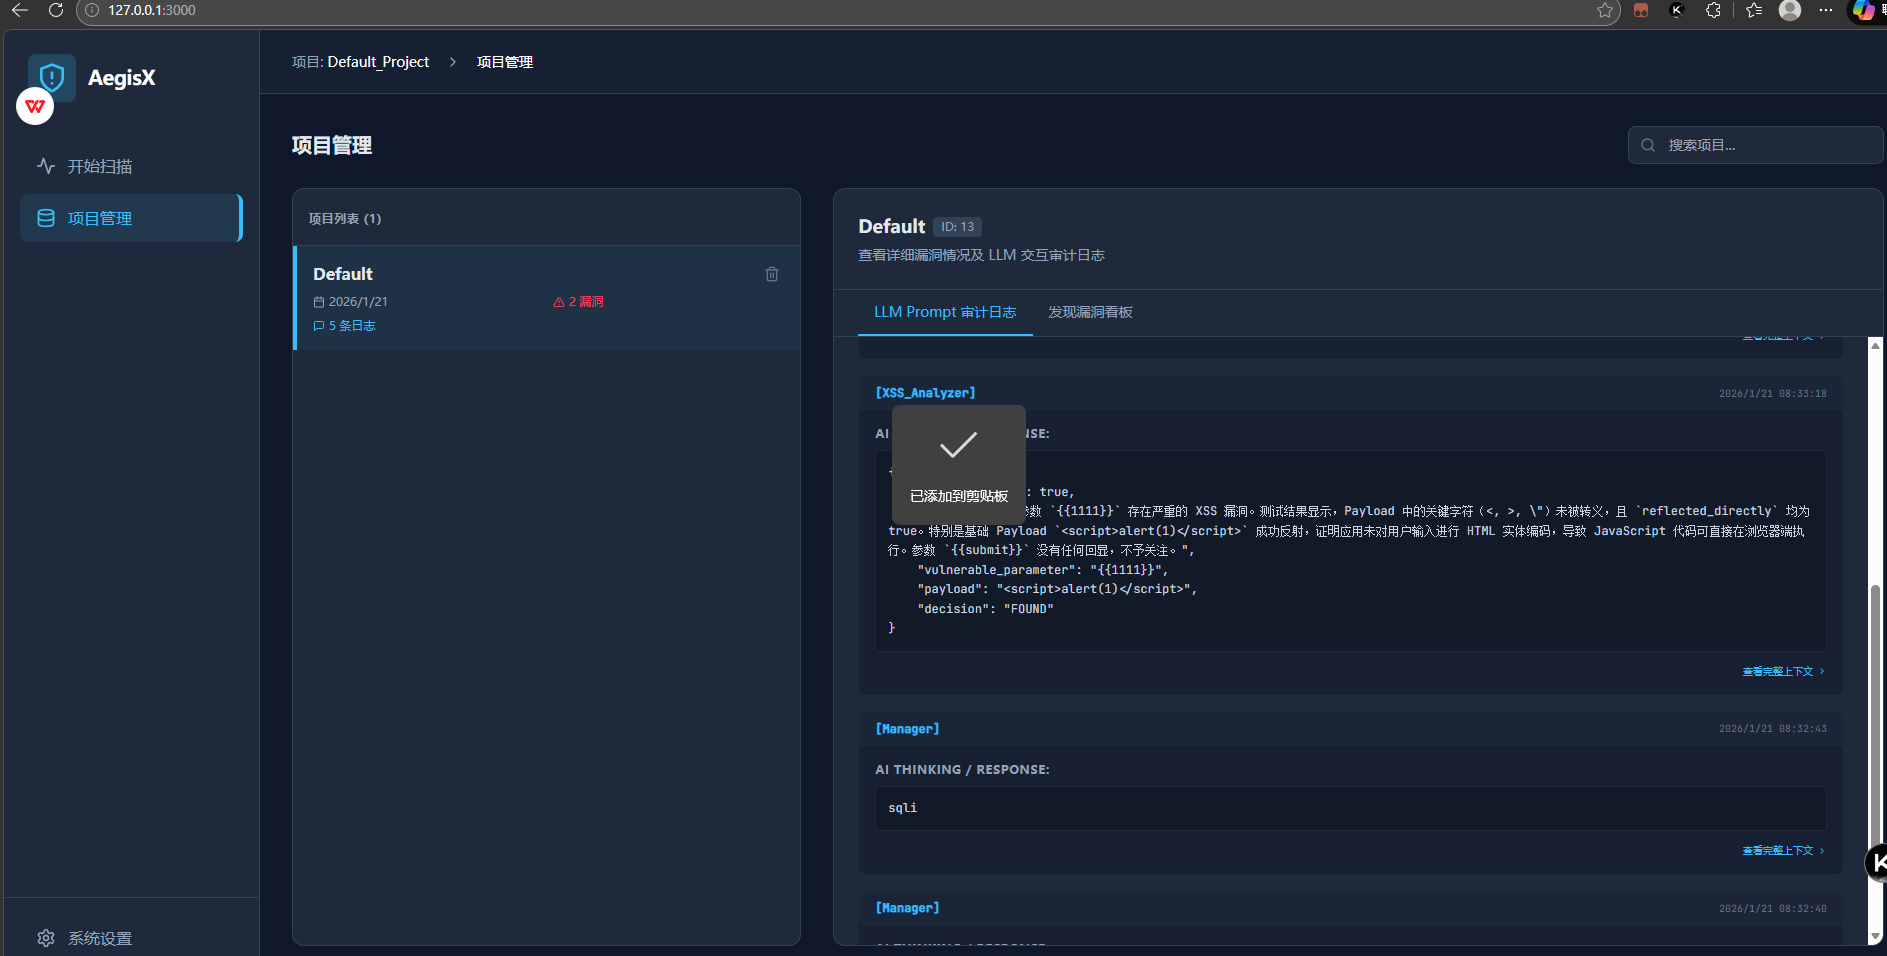Click the 2 漏洞 warning label
The height and width of the screenshot is (956, 1887).
[x=579, y=302]
